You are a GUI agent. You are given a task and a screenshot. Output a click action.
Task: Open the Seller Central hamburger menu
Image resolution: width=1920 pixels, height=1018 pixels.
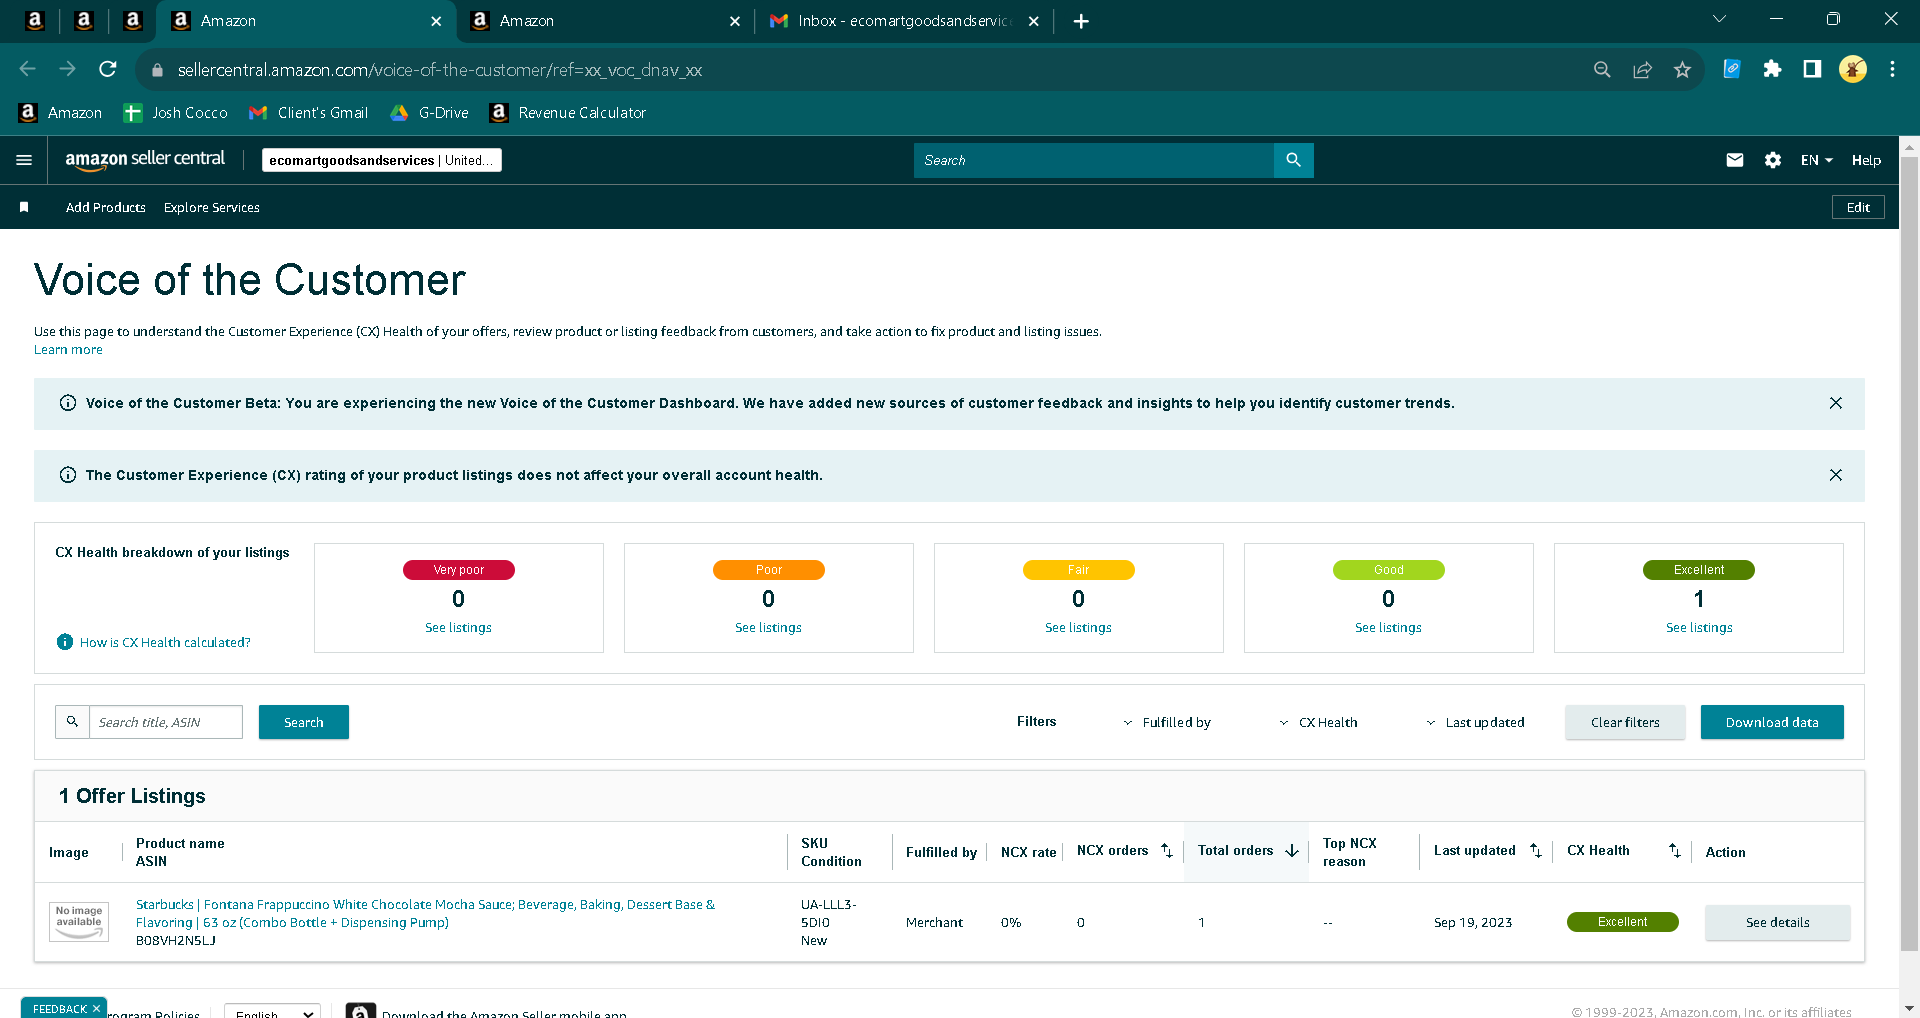tap(24, 160)
